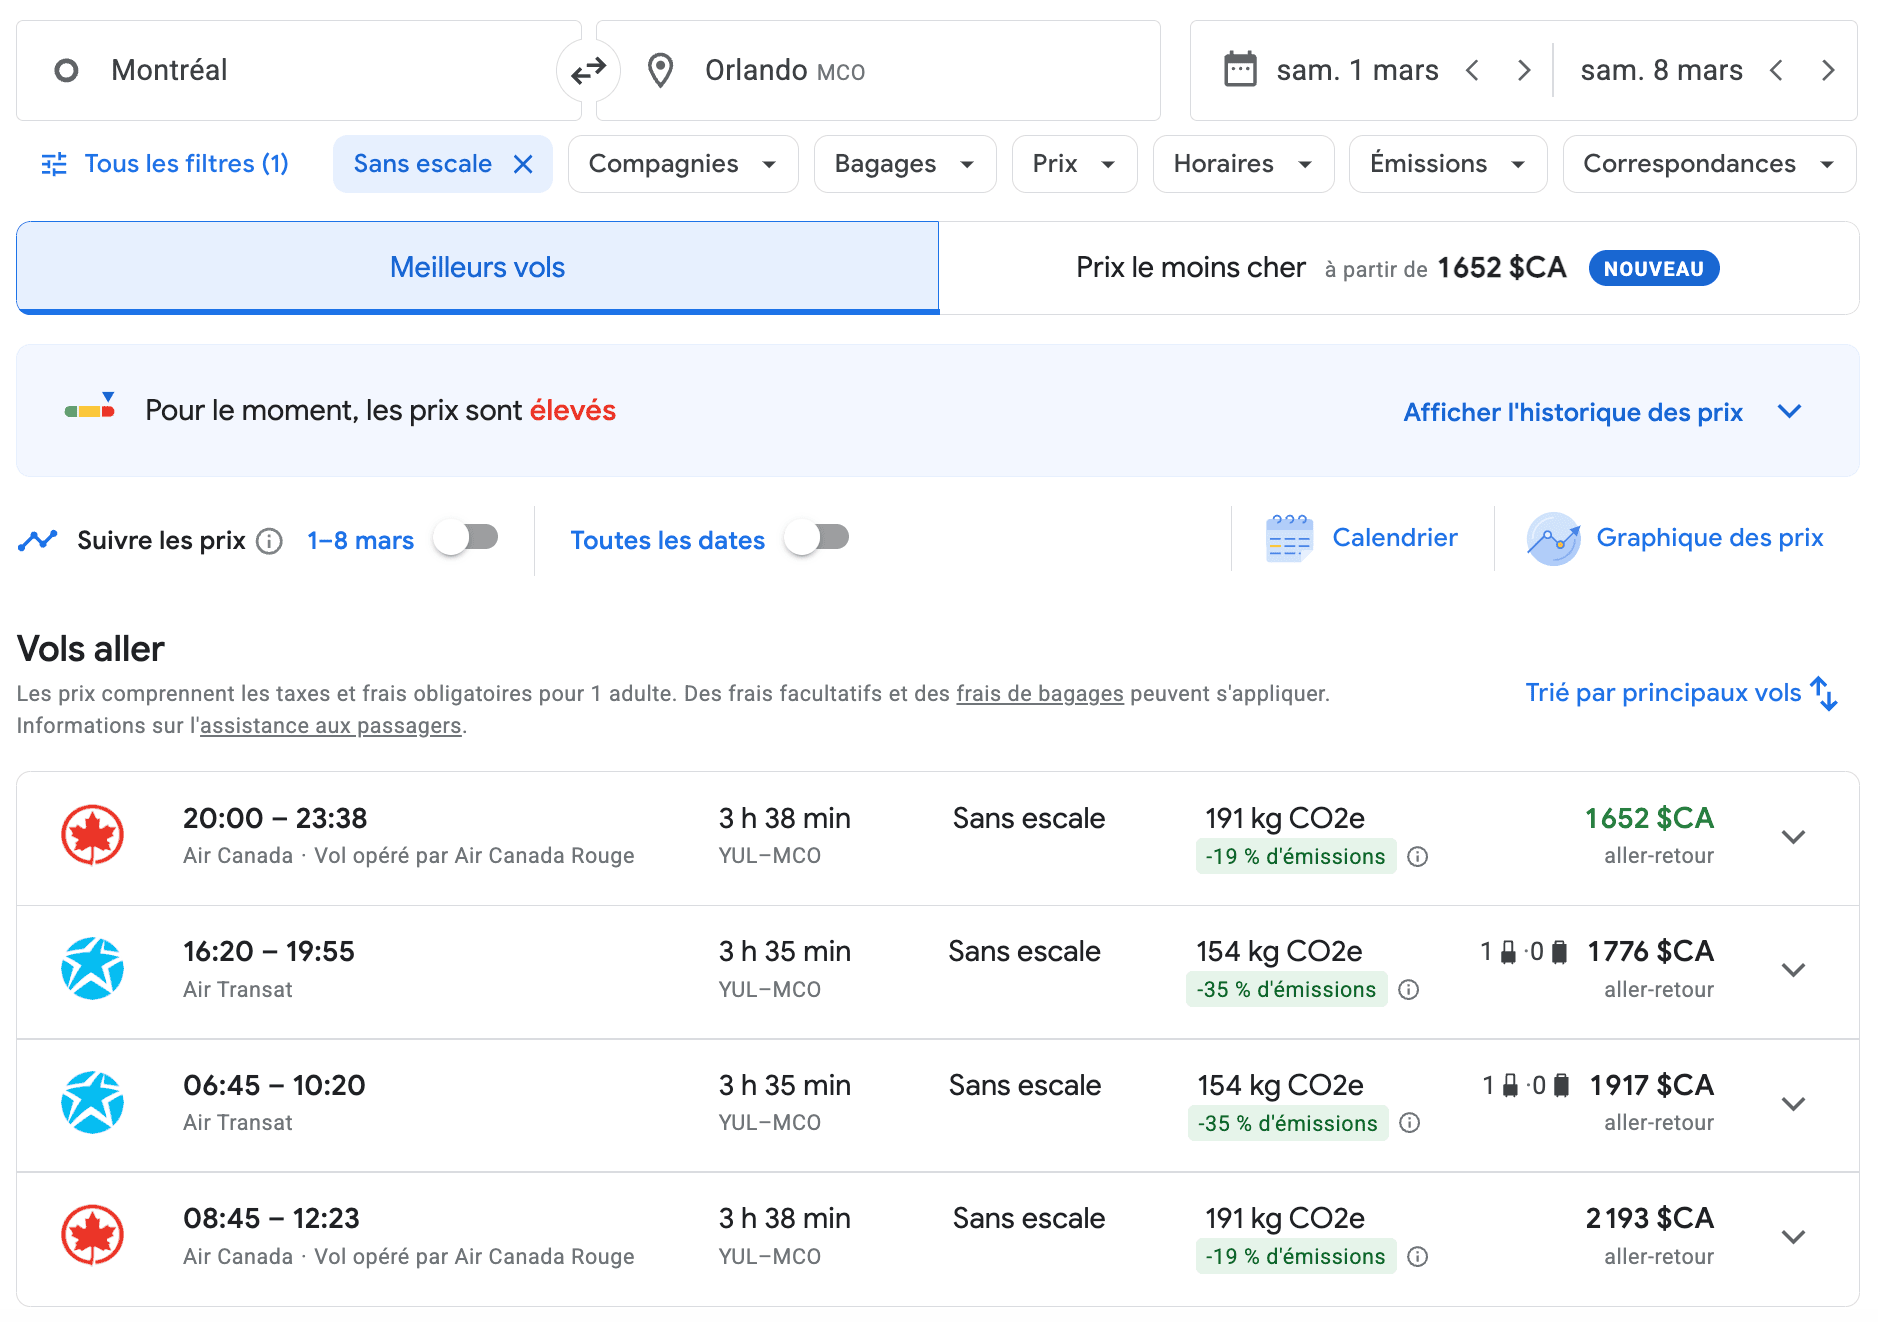Image resolution: width=1878 pixels, height=1322 pixels.
Task: Click the -19 % d'émissions badge on 20:00 flight
Action: [1295, 857]
